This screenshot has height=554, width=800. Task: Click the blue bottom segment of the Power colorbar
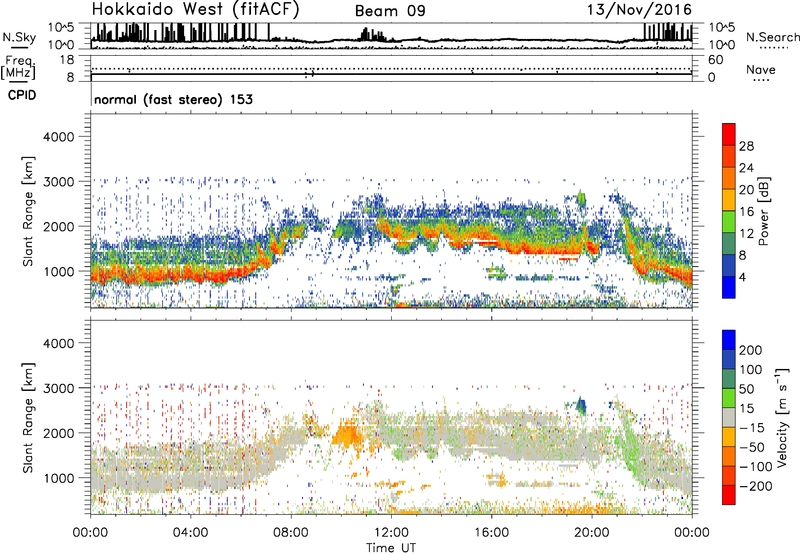[x=729, y=287]
